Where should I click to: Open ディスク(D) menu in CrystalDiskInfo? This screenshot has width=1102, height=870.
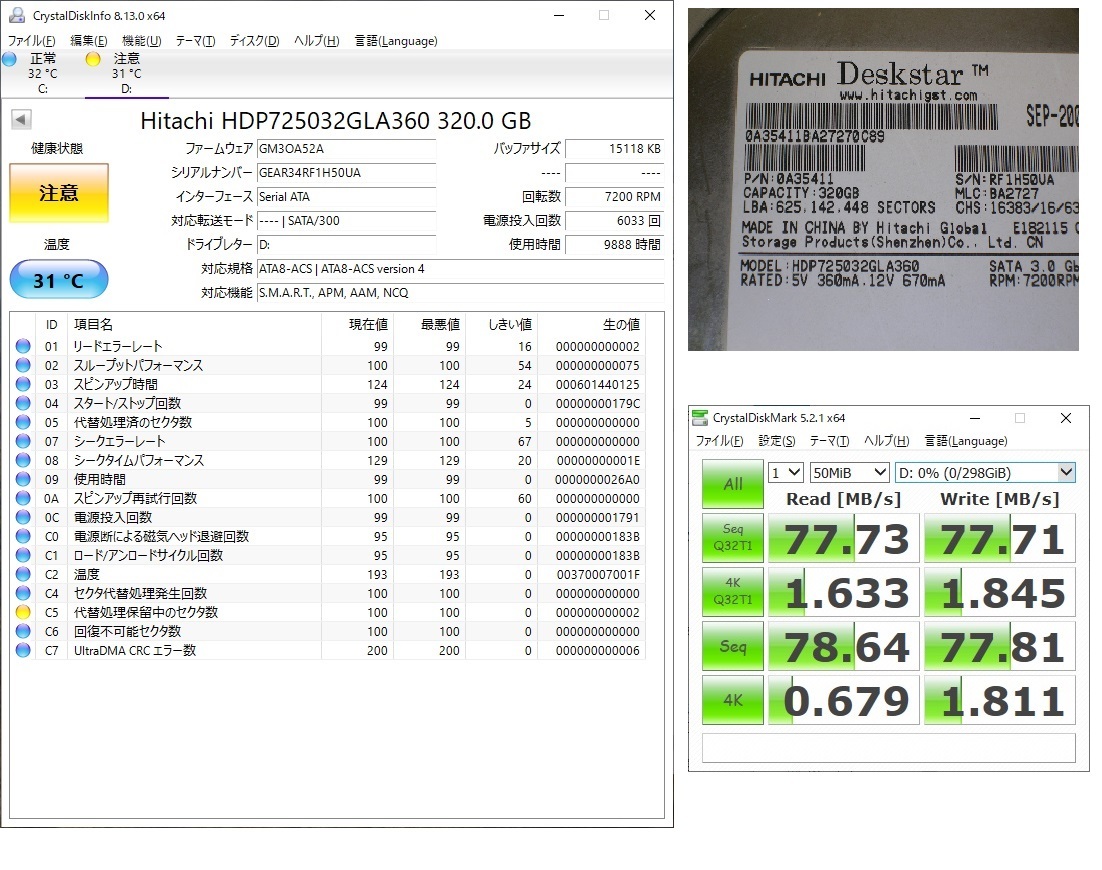coord(254,41)
